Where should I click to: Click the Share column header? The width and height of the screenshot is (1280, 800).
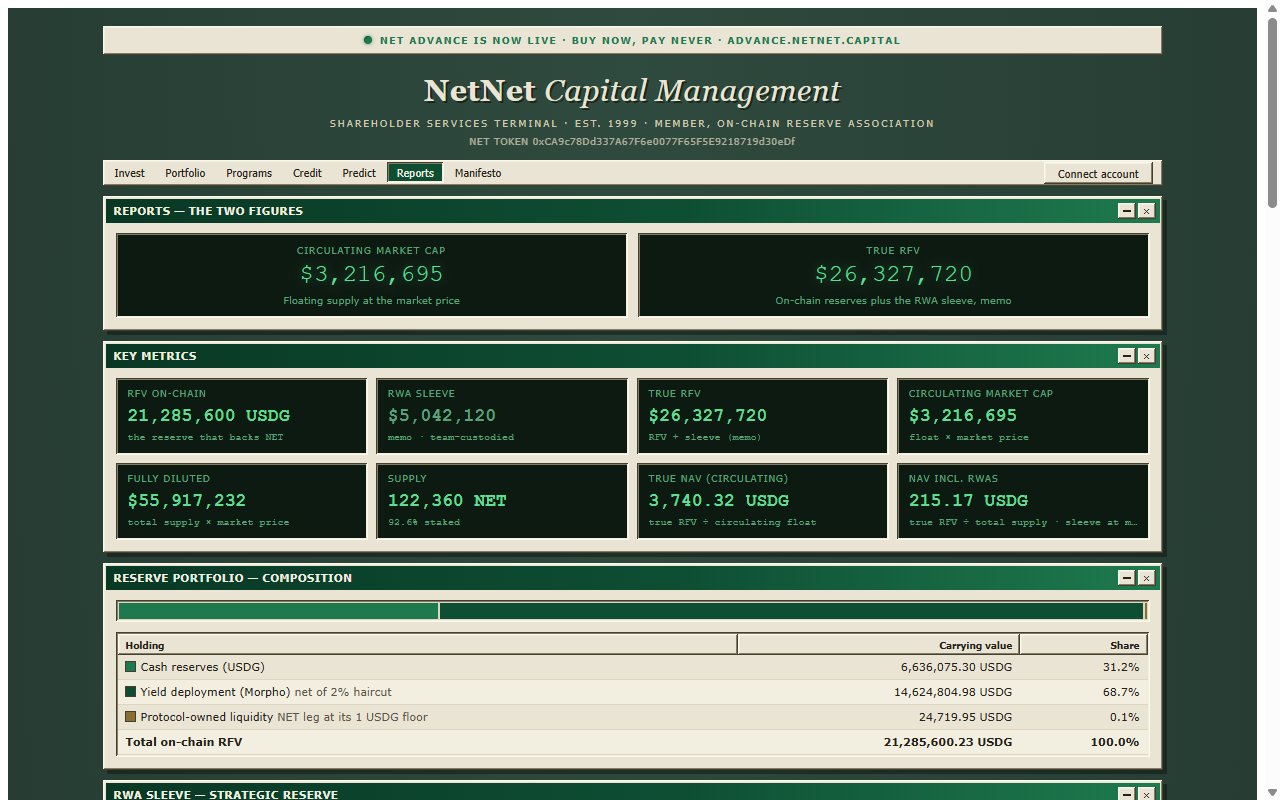point(1083,645)
